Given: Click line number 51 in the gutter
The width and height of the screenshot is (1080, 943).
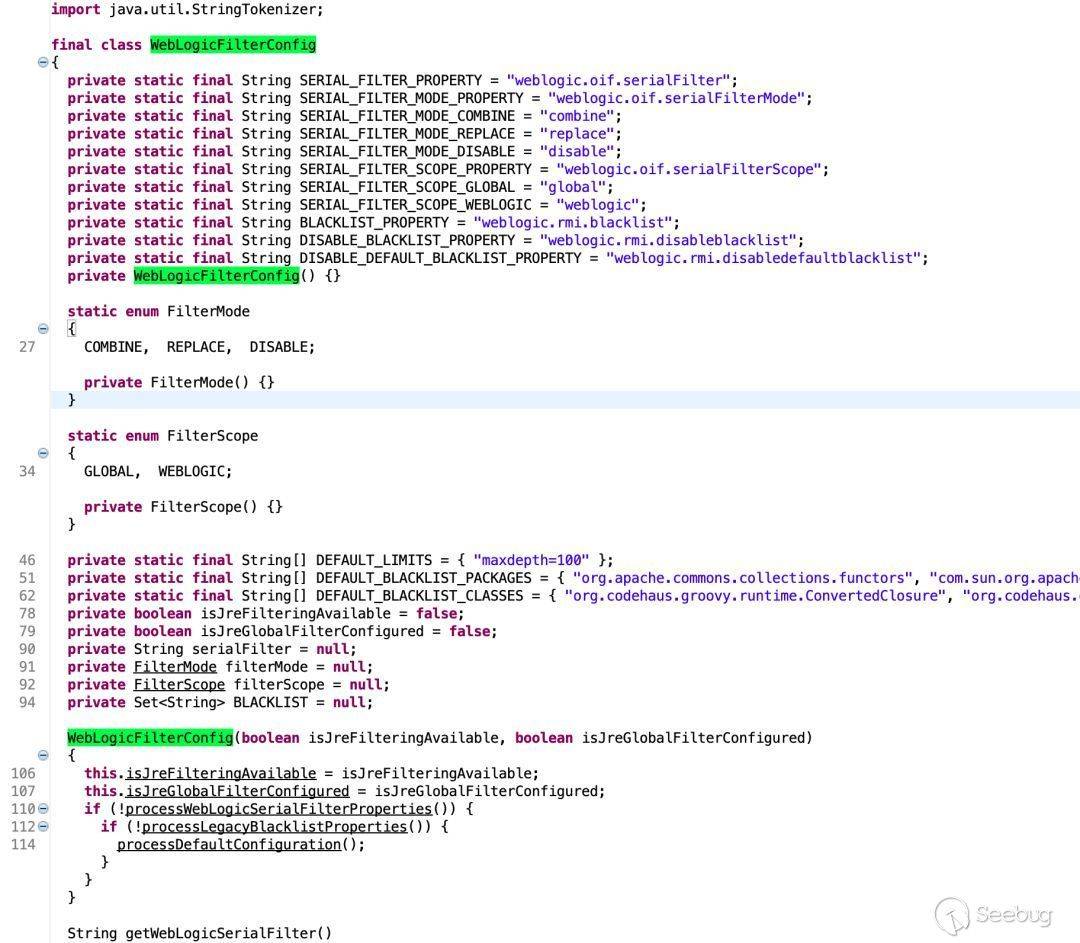Looking at the screenshot, I should pyautogui.click(x=27, y=578).
